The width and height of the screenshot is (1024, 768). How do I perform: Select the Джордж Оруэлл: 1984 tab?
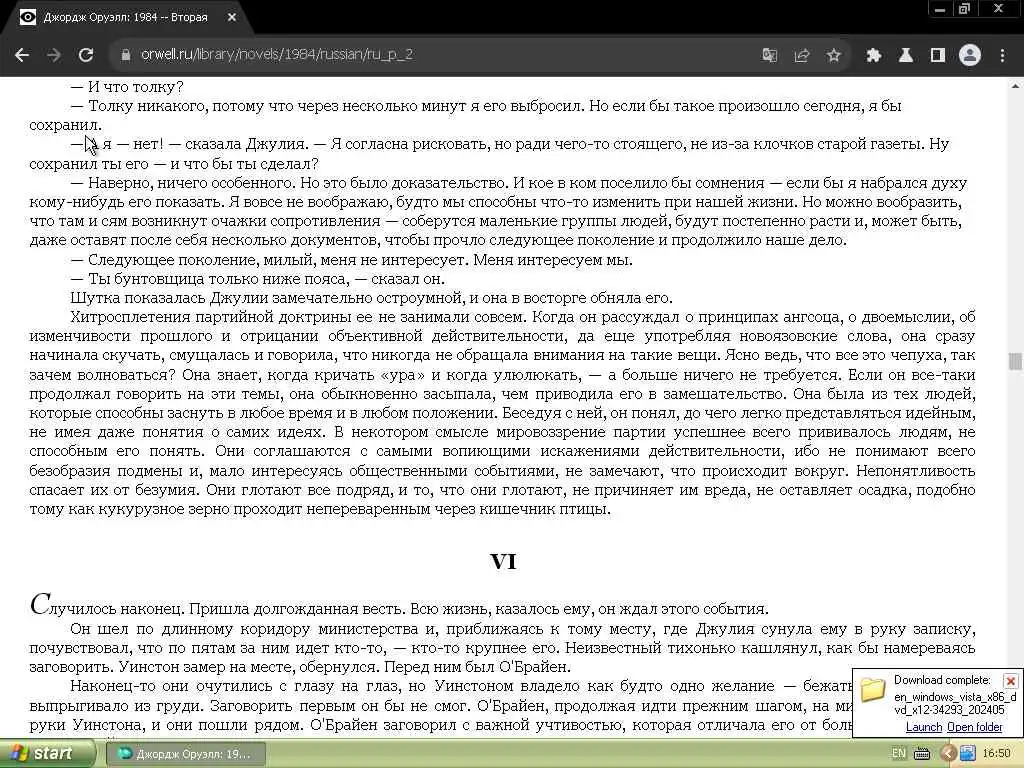tap(125, 18)
